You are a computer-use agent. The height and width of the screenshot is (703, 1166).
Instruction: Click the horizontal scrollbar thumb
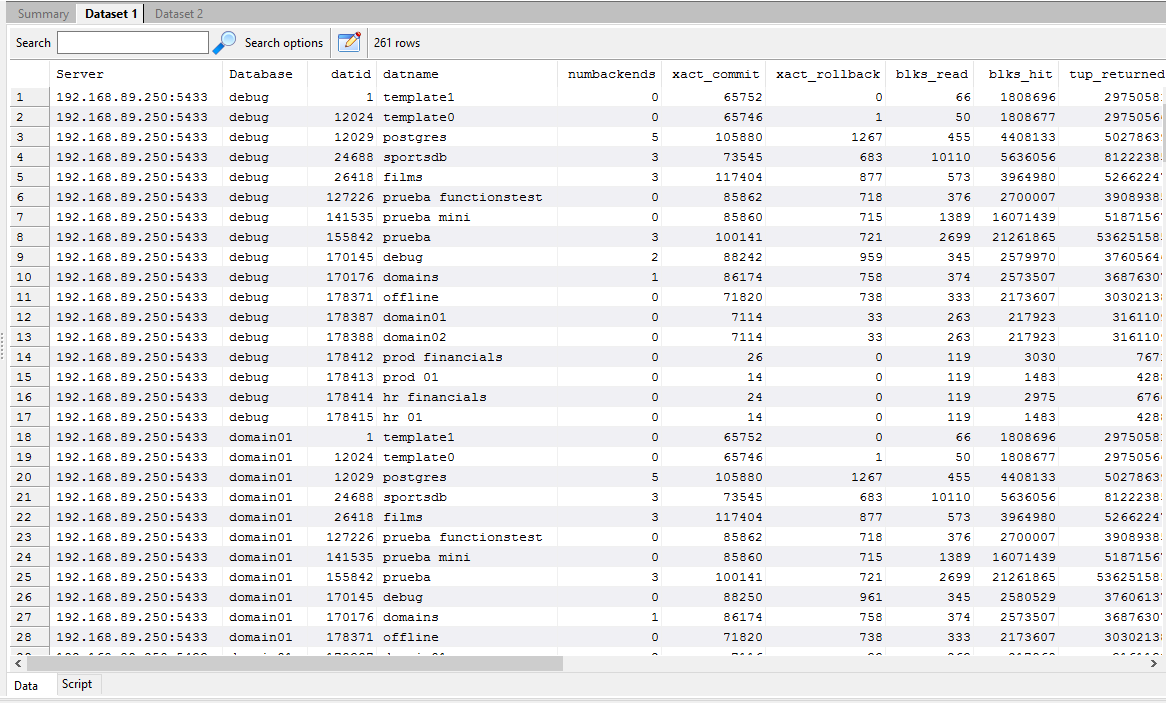(295, 663)
